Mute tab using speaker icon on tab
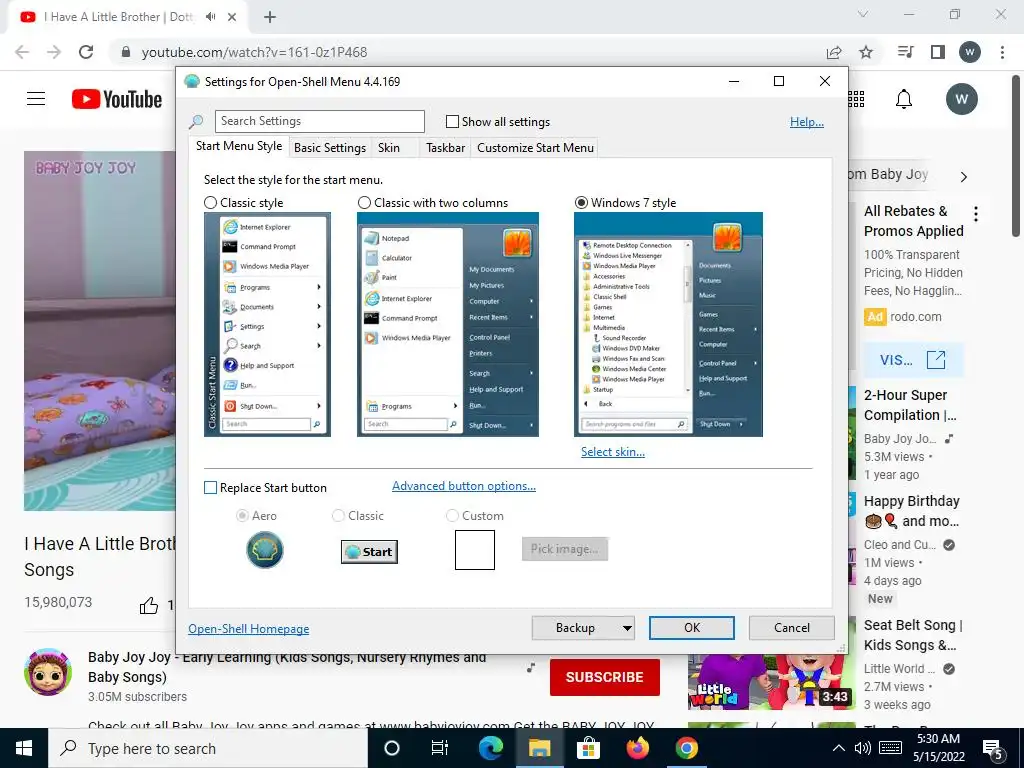Viewport: 1024px width, 768px height. point(210,17)
